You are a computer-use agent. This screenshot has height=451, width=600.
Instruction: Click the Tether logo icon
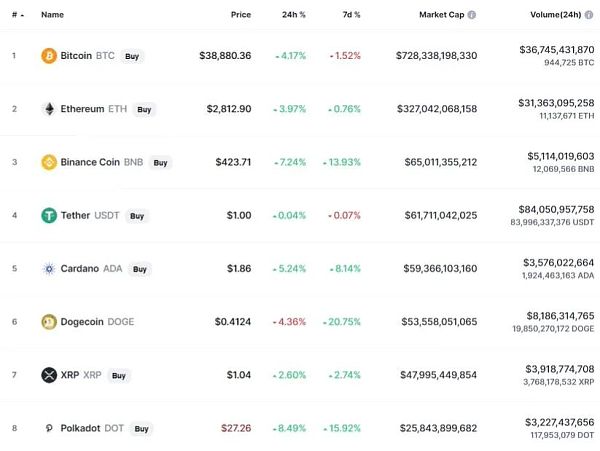48,215
